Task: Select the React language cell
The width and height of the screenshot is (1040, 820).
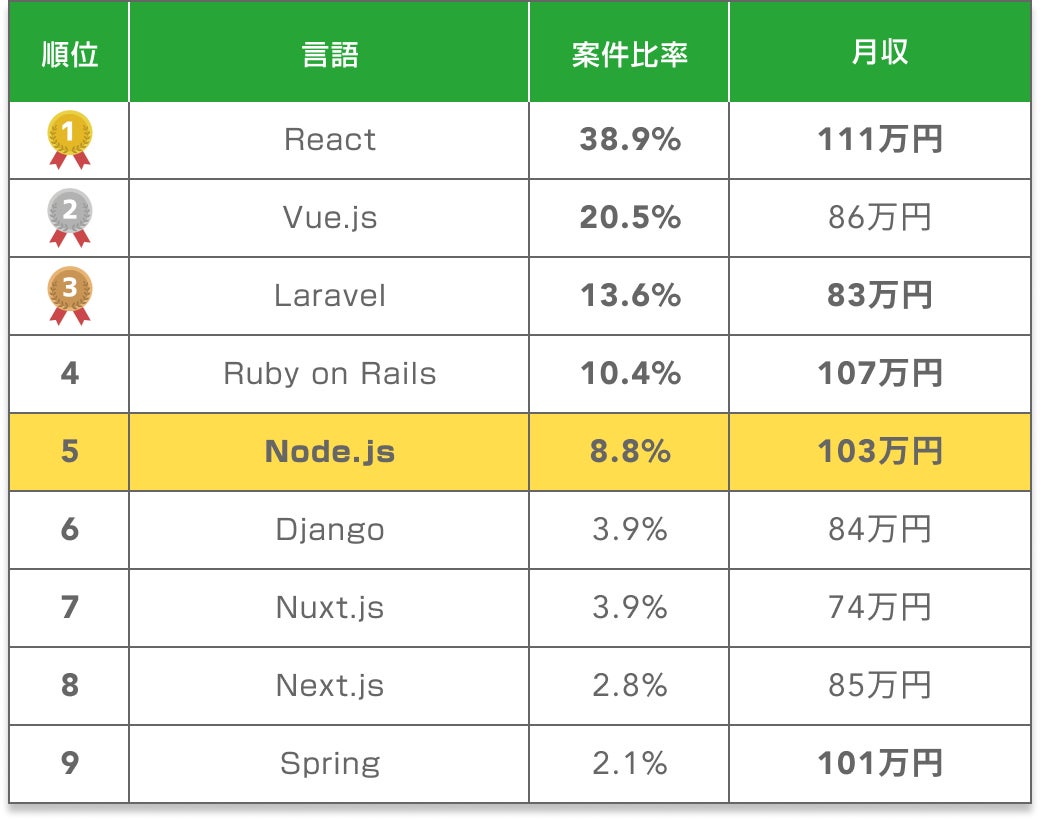Action: (x=329, y=140)
